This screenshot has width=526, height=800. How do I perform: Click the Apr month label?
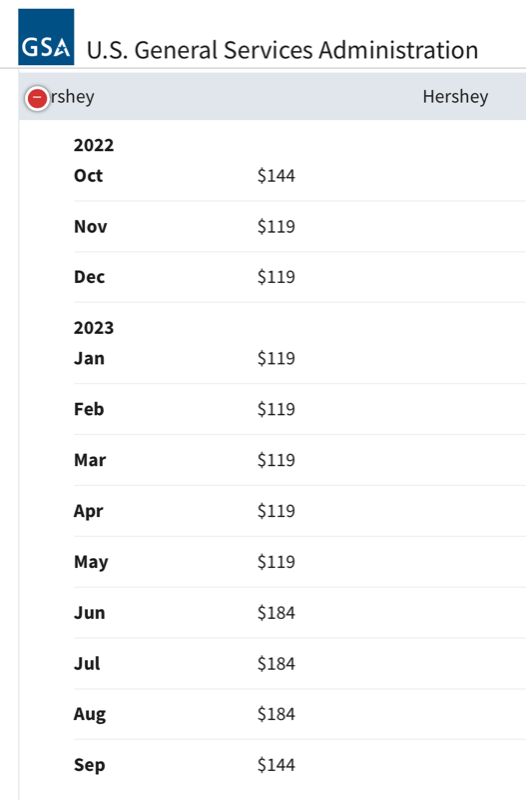88,511
